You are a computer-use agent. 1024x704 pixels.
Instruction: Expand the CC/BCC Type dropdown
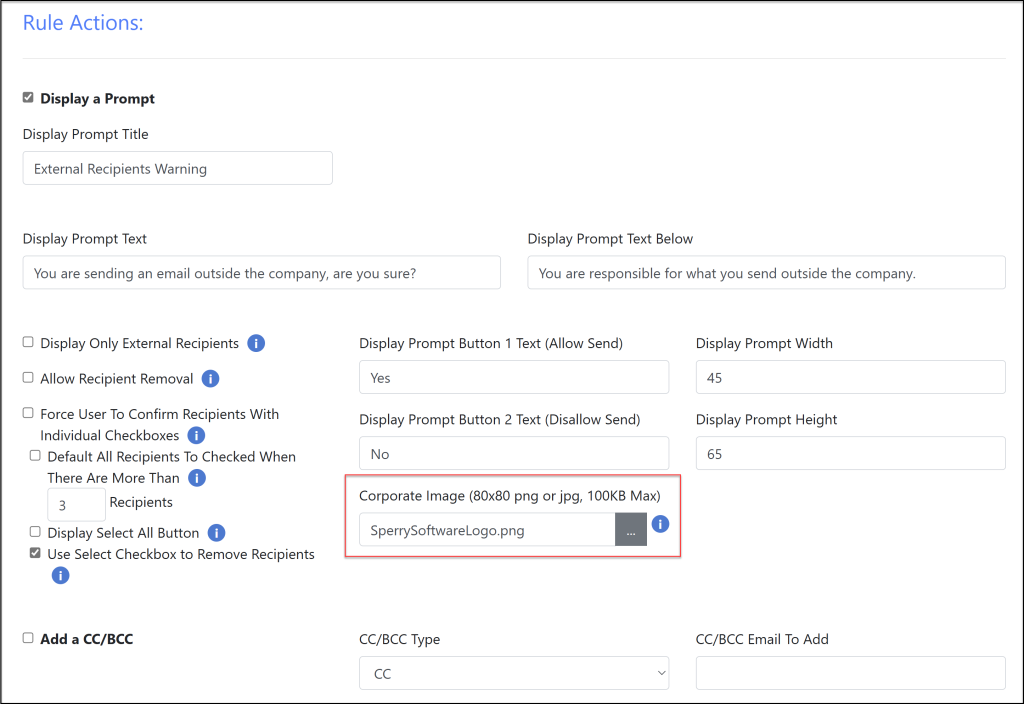point(513,673)
